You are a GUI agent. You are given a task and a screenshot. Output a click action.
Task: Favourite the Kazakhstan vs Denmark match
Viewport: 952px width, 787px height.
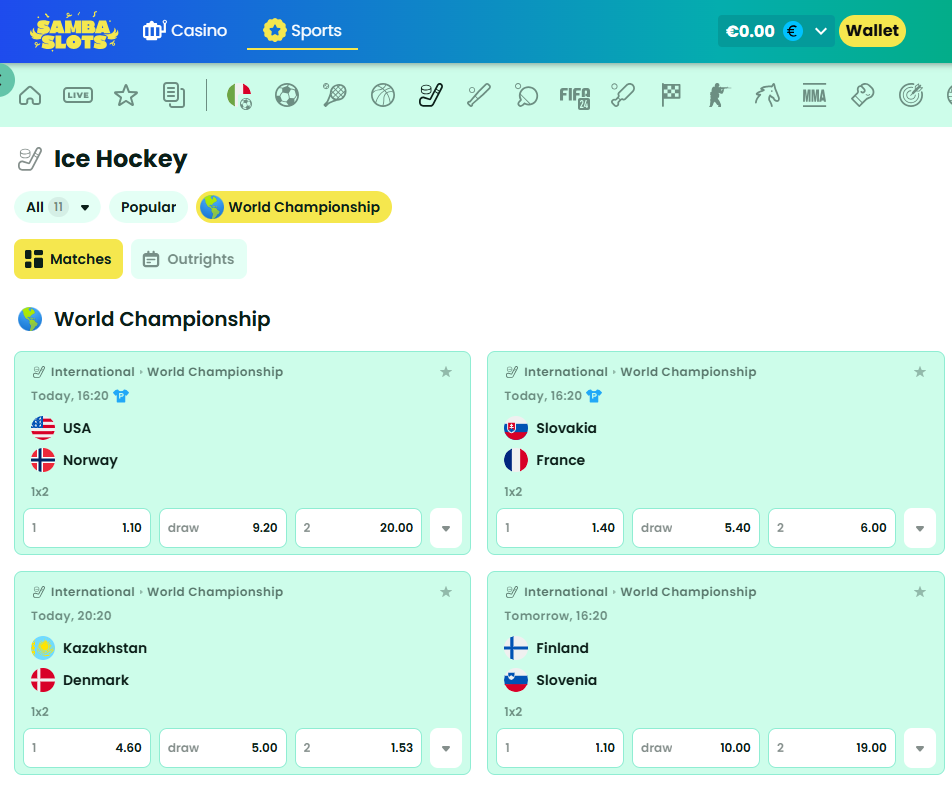coord(446,591)
